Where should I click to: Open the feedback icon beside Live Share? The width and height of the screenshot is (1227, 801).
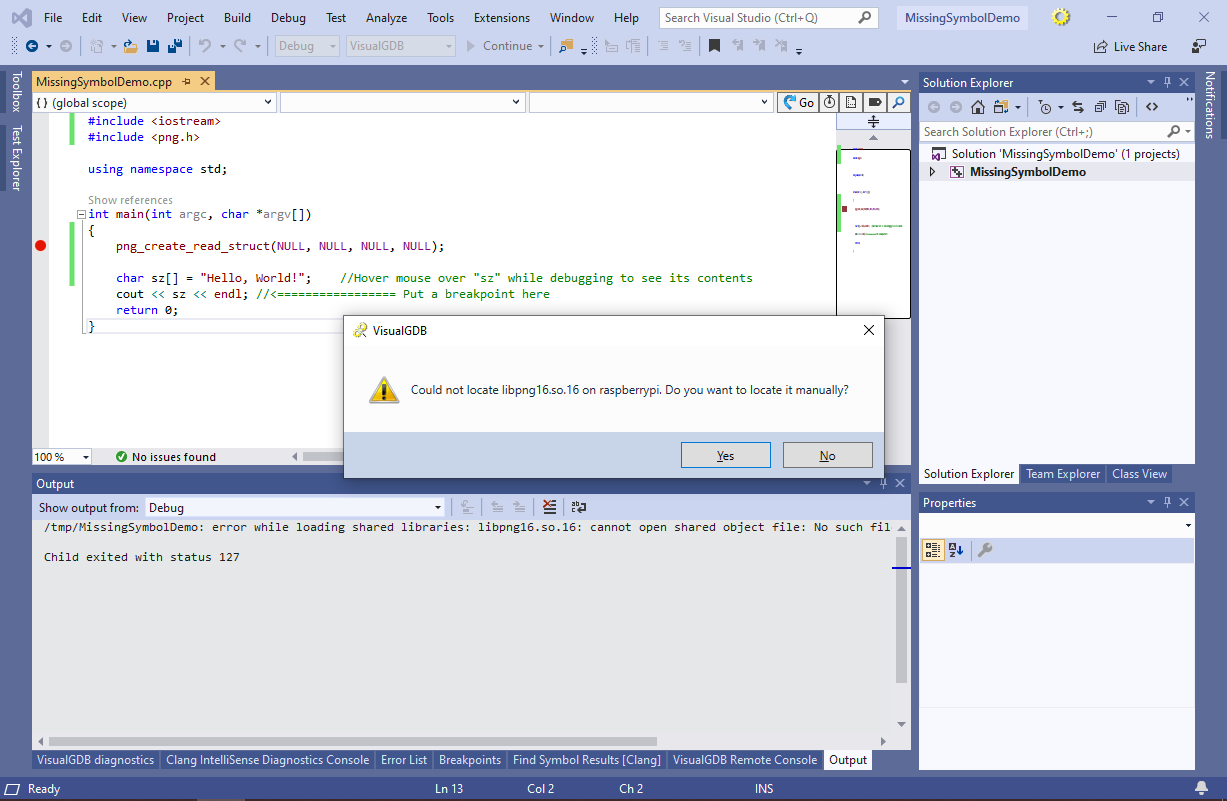tap(1198, 46)
